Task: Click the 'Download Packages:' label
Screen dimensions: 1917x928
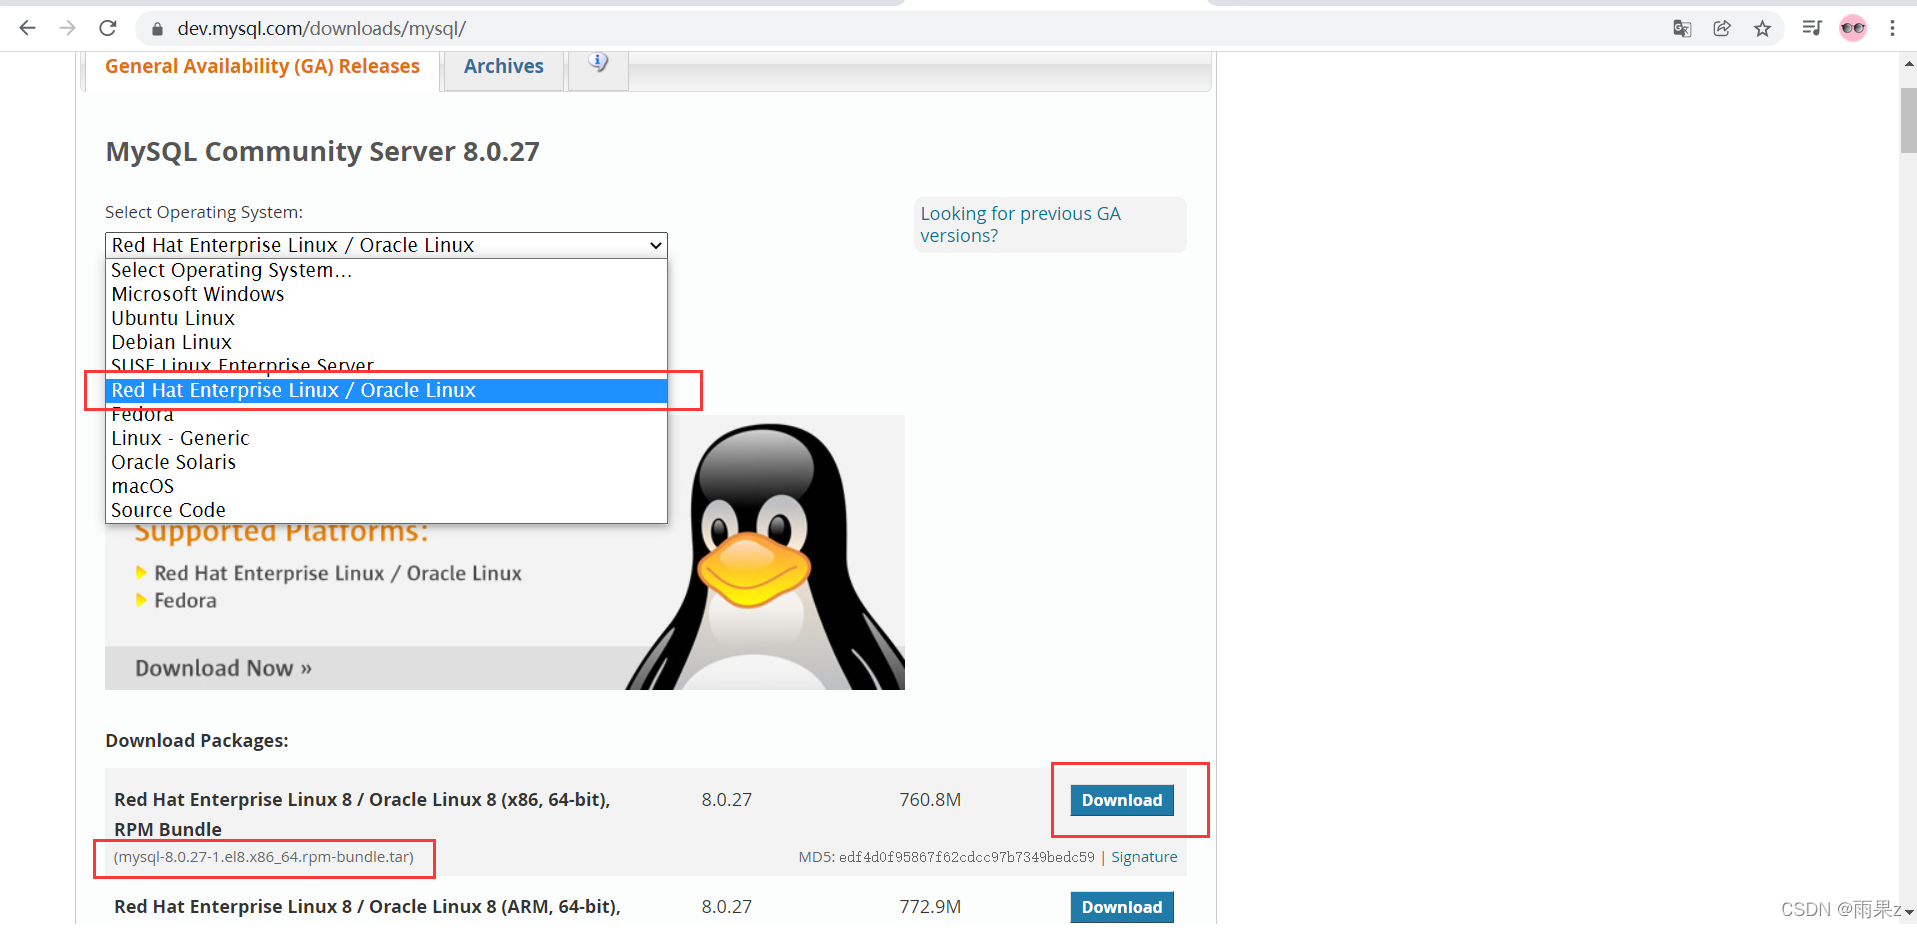Action: [x=197, y=741]
